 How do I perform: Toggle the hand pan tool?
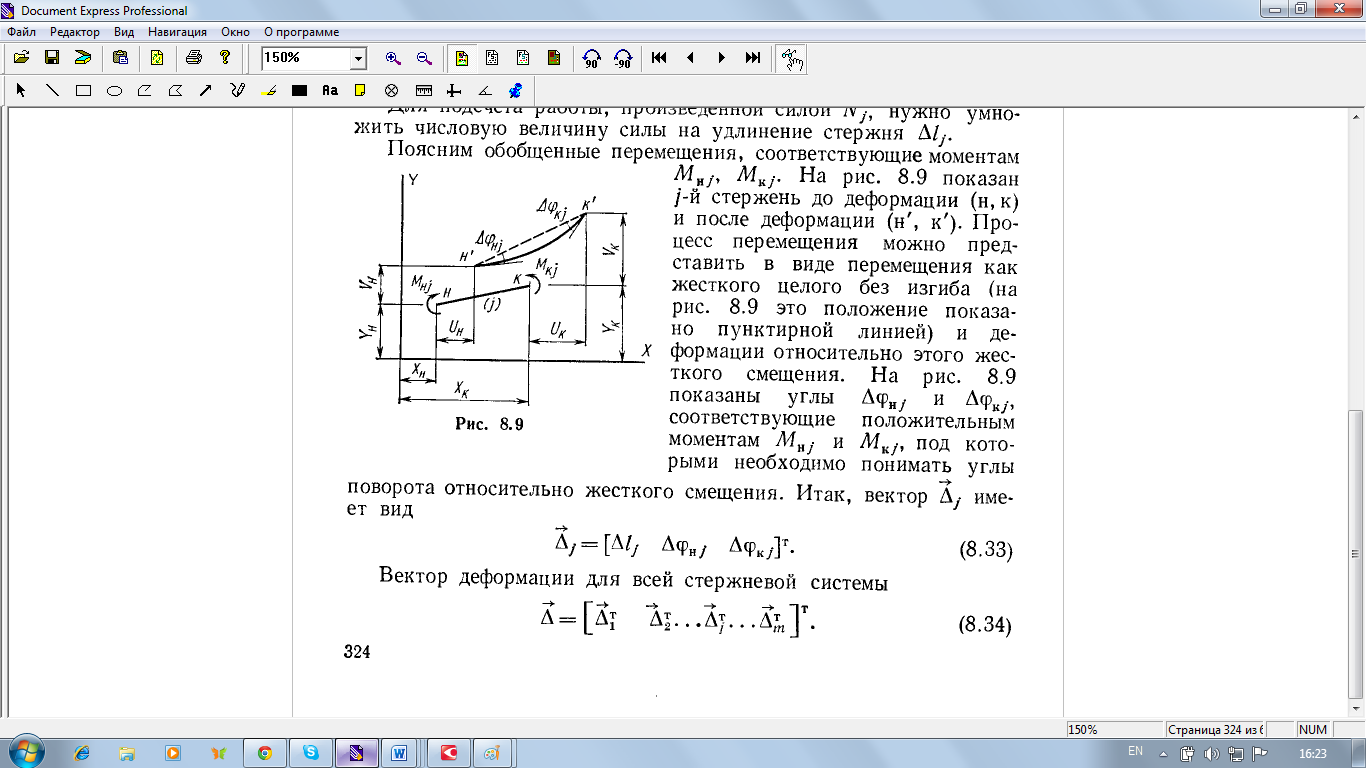pos(791,59)
